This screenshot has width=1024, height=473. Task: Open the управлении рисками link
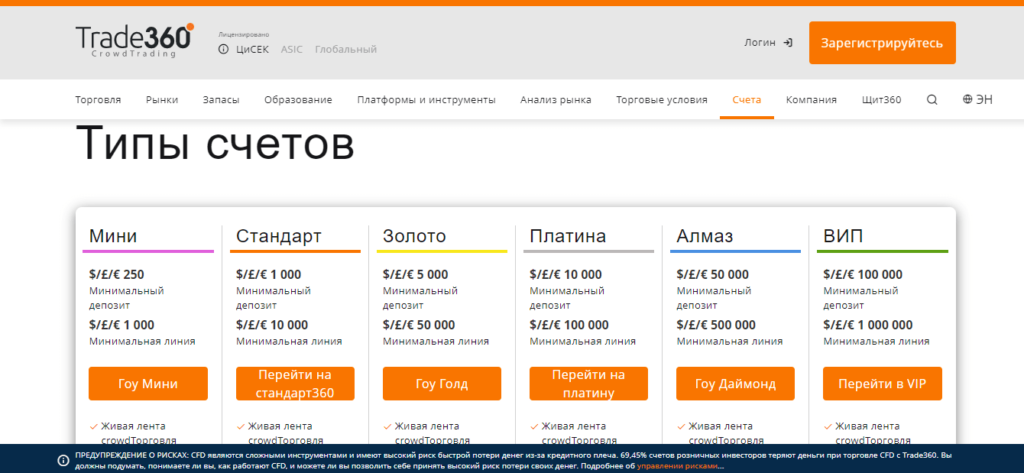click(676, 466)
